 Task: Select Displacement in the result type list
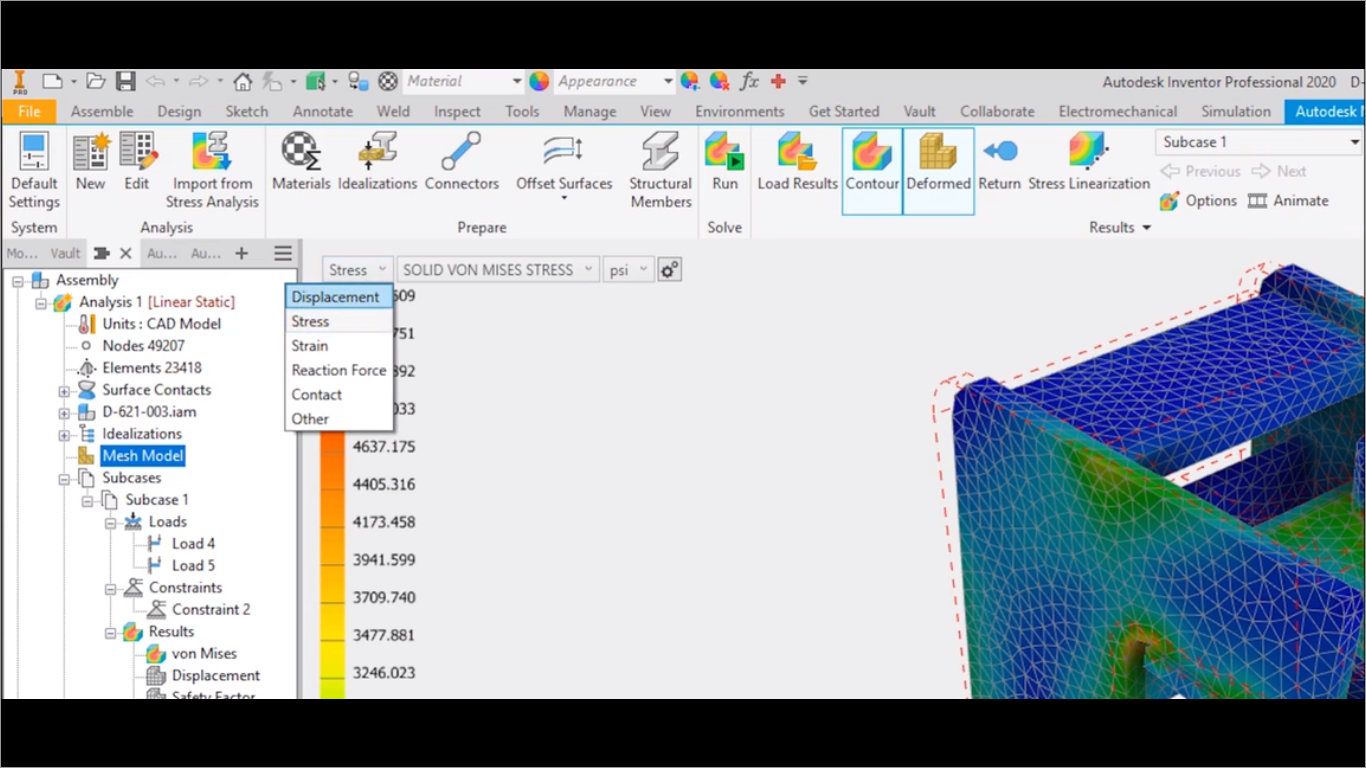338,297
